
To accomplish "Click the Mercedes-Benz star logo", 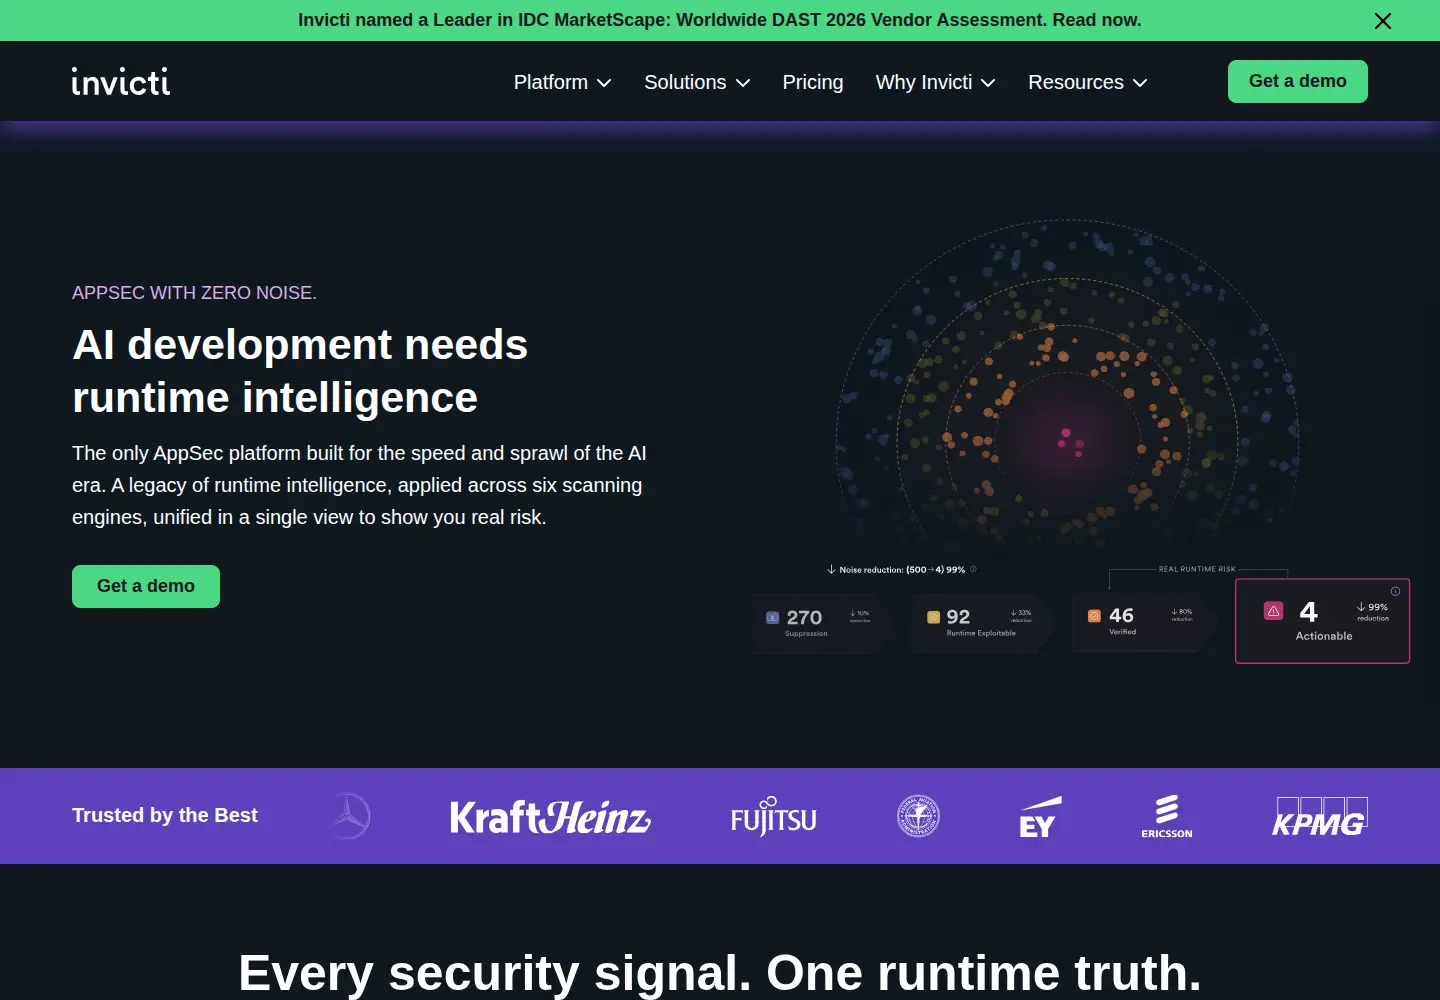I will point(350,816).
